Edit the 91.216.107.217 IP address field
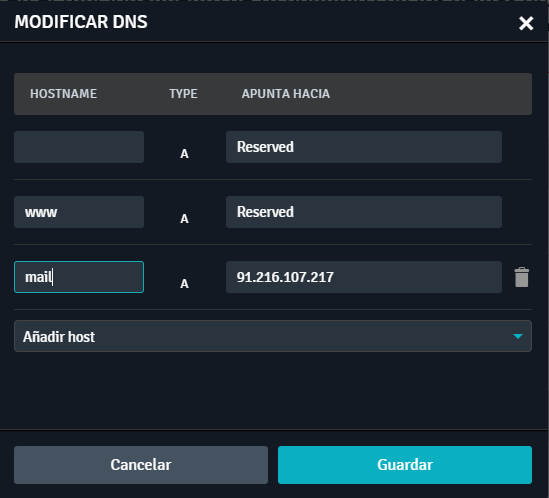 click(364, 277)
